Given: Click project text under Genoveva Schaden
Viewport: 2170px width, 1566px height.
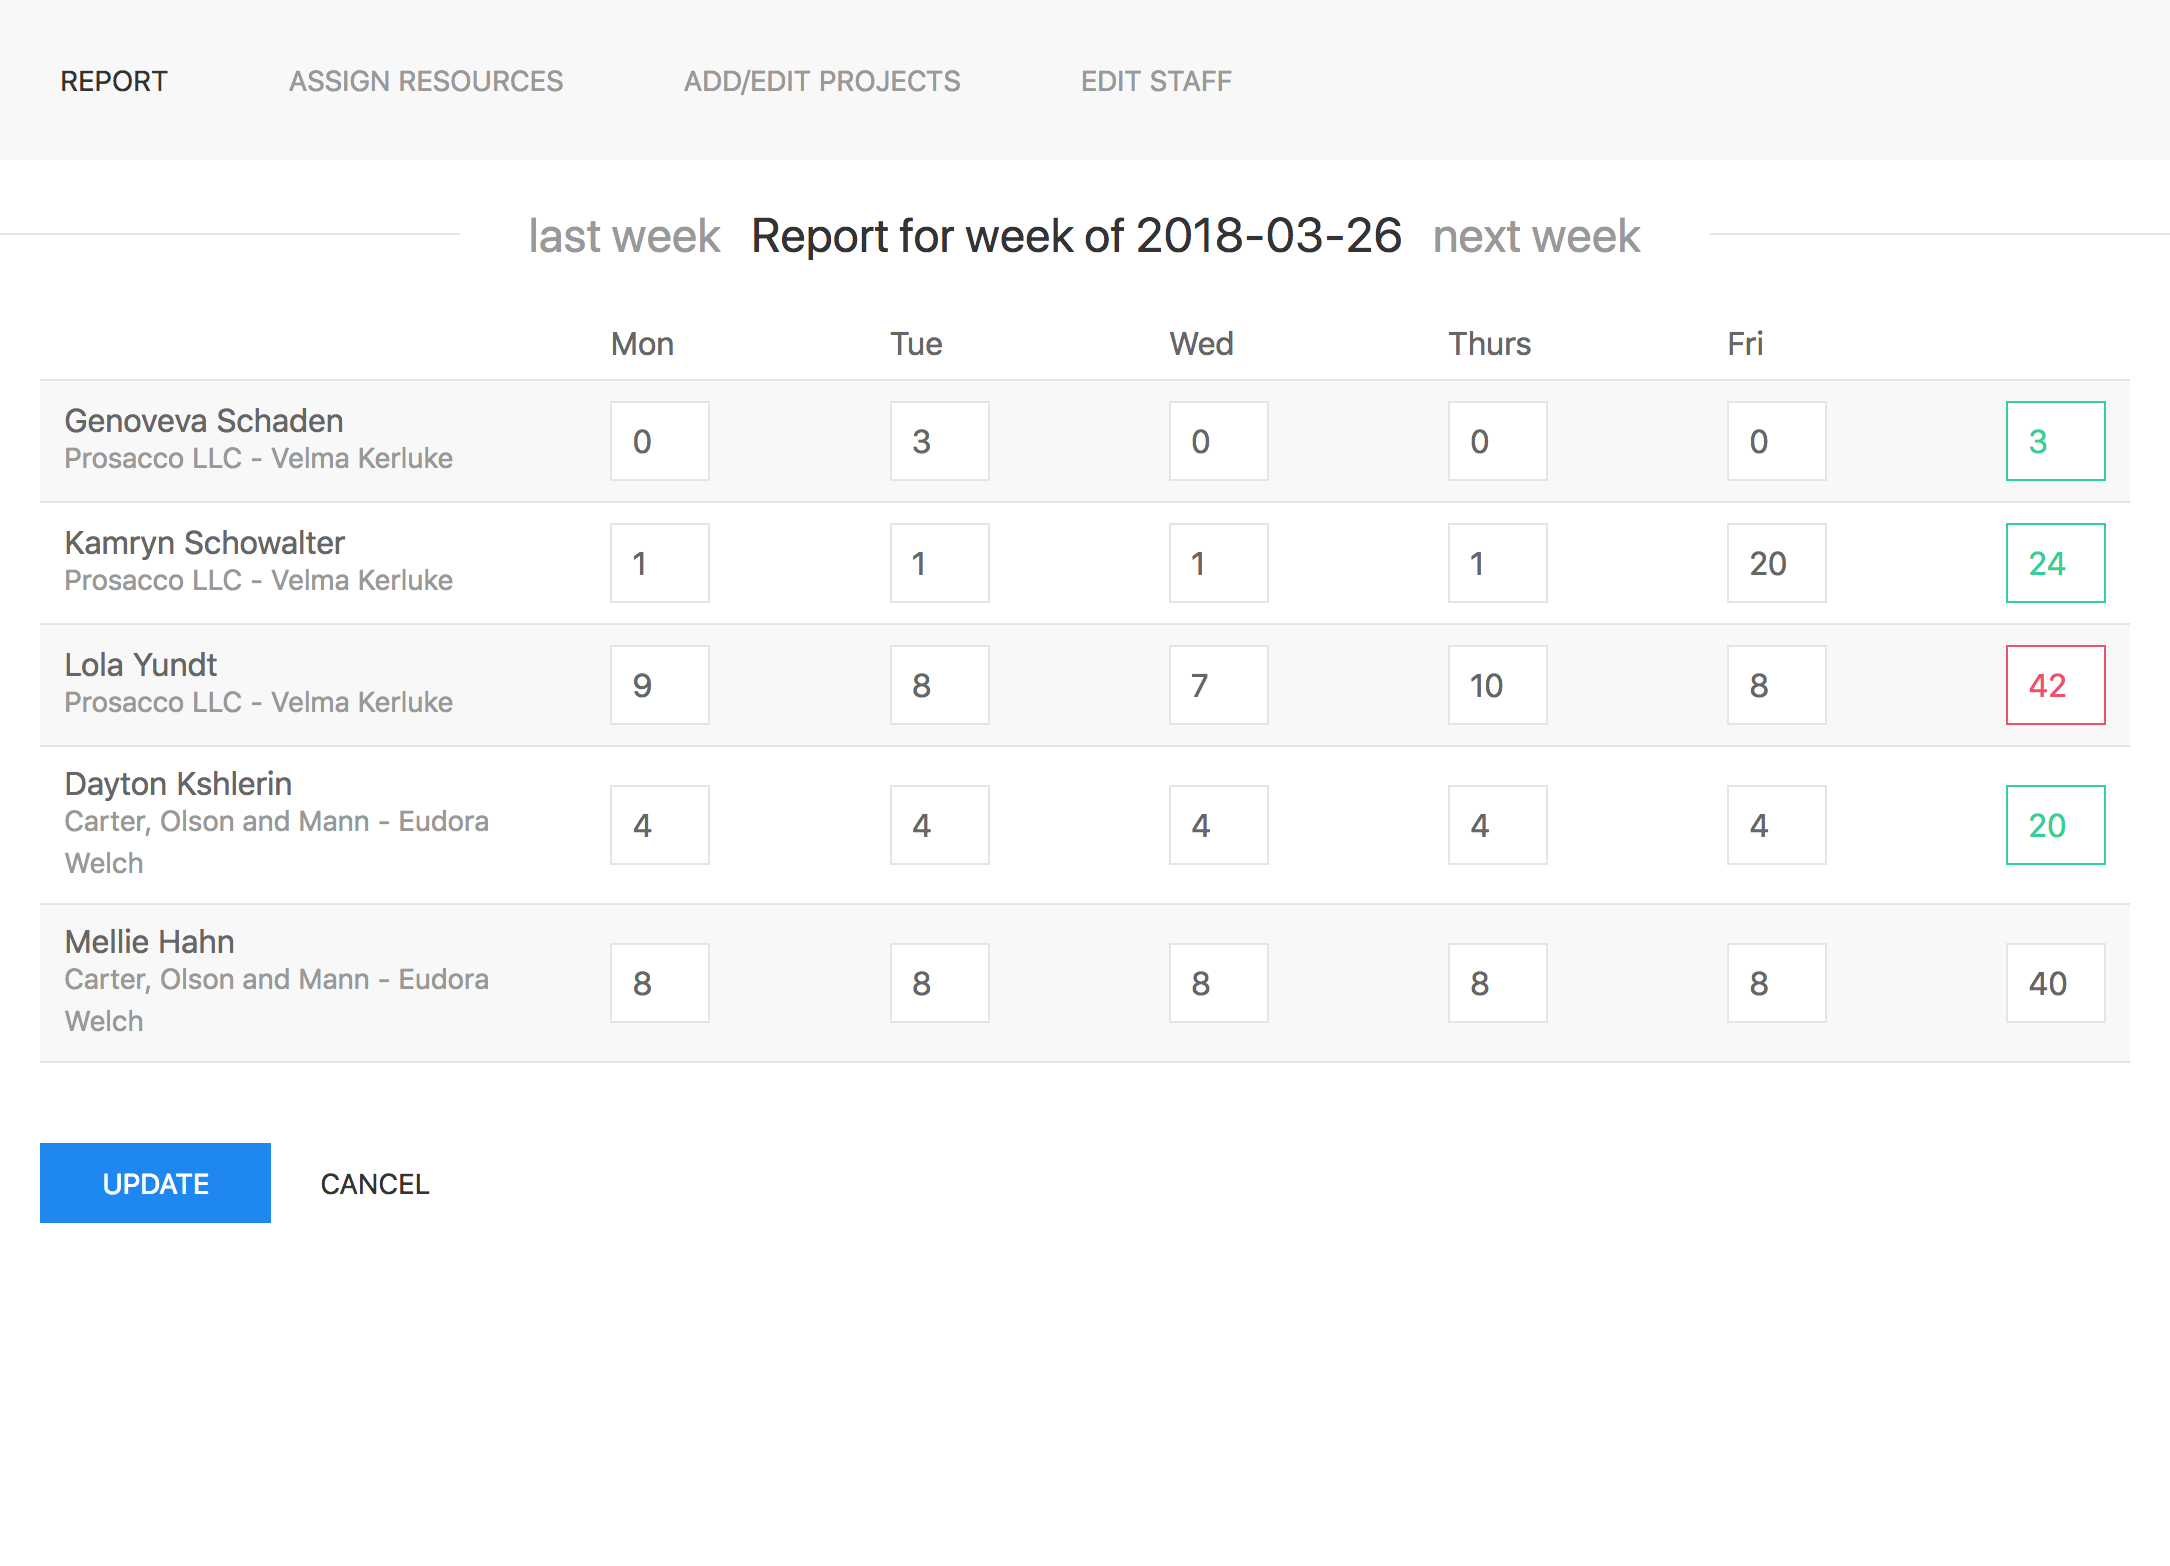Looking at the screenshot, I should pyautogui.click(x=258, y=458).
